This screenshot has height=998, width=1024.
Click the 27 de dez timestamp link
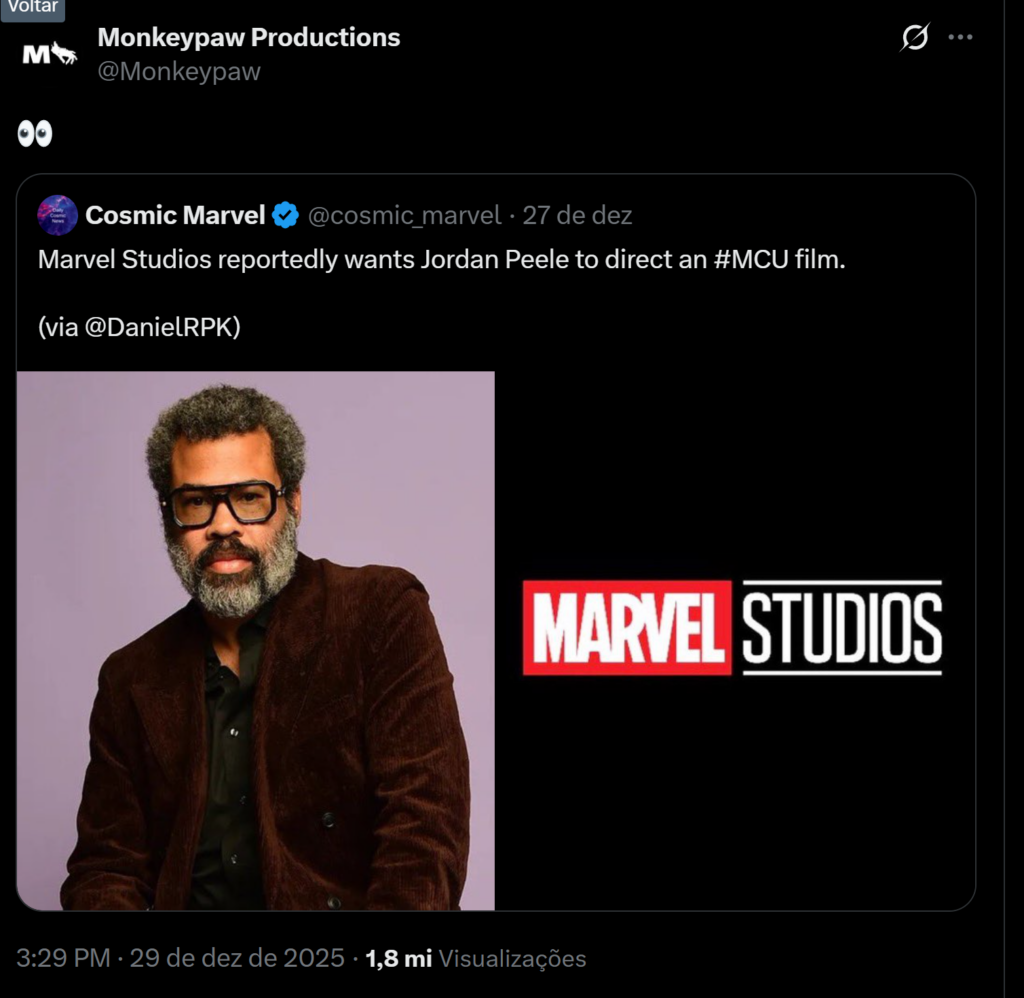(580, 213)
